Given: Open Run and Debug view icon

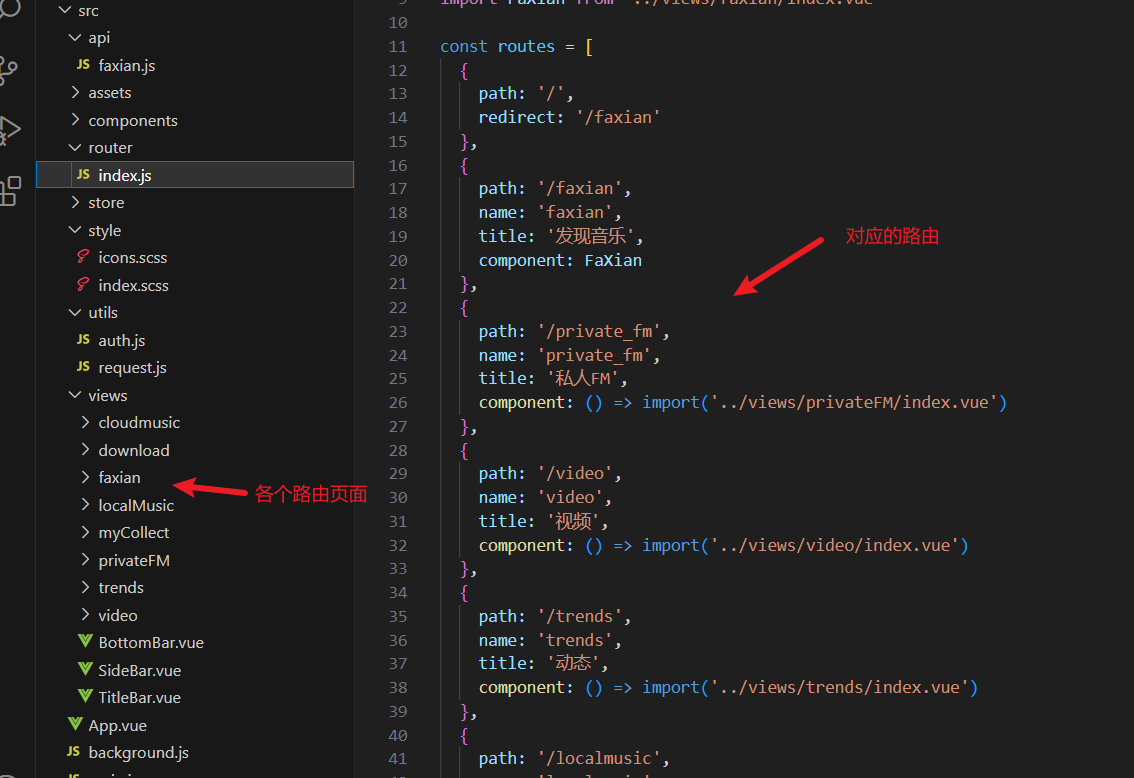Looking at the screenshot, I should (9, 131).
